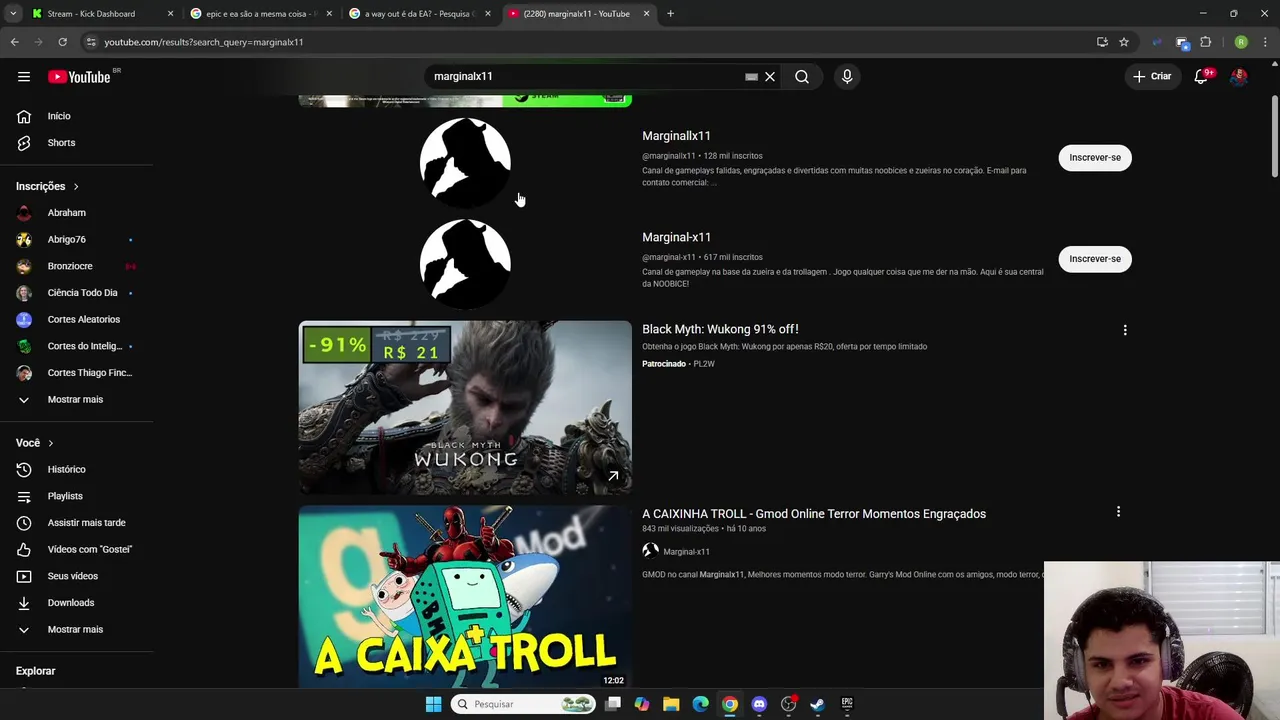The width and height of the screenshot is (1280, 720).
Task: Open the Criar menu
Action: (x=1152, y=76)
